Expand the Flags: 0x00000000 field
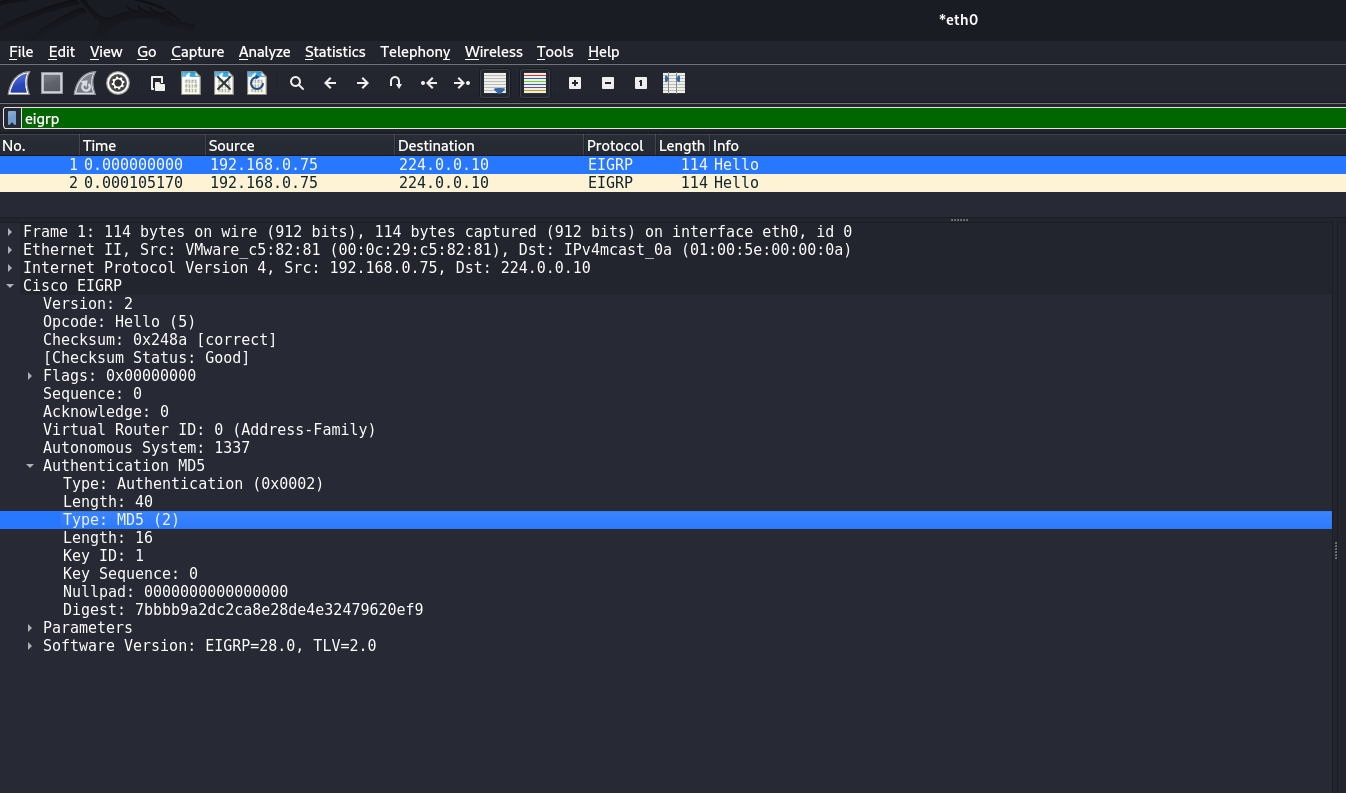 [x=29, y=375]
